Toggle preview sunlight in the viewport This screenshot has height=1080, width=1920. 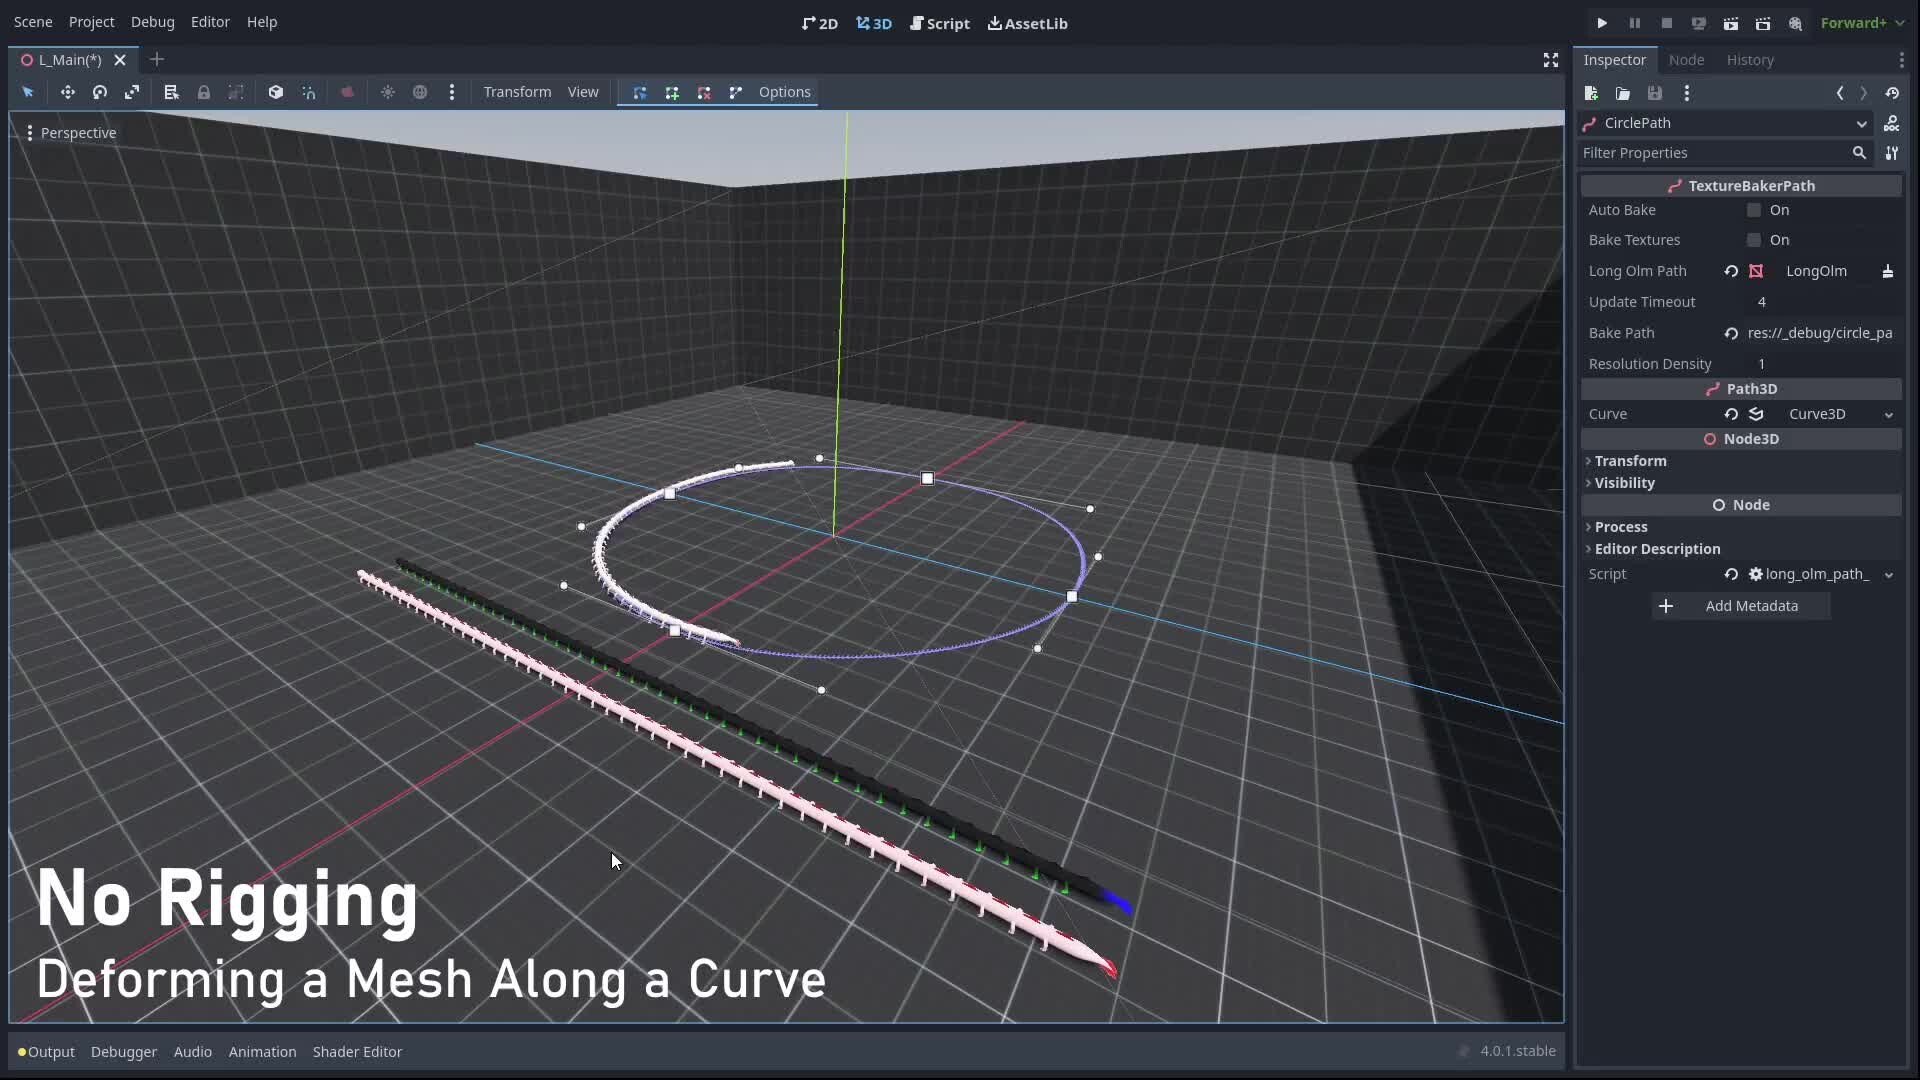tap(388, 92)
